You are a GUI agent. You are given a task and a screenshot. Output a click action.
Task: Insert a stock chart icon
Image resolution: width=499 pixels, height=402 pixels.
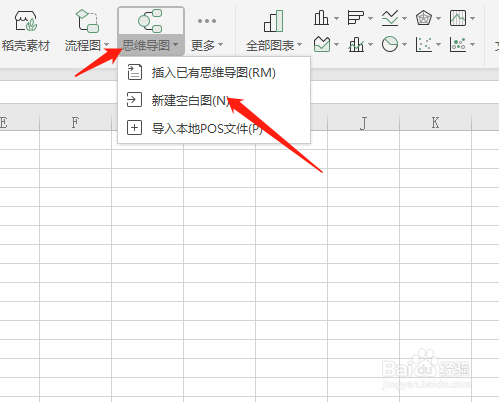coord(458,18)
